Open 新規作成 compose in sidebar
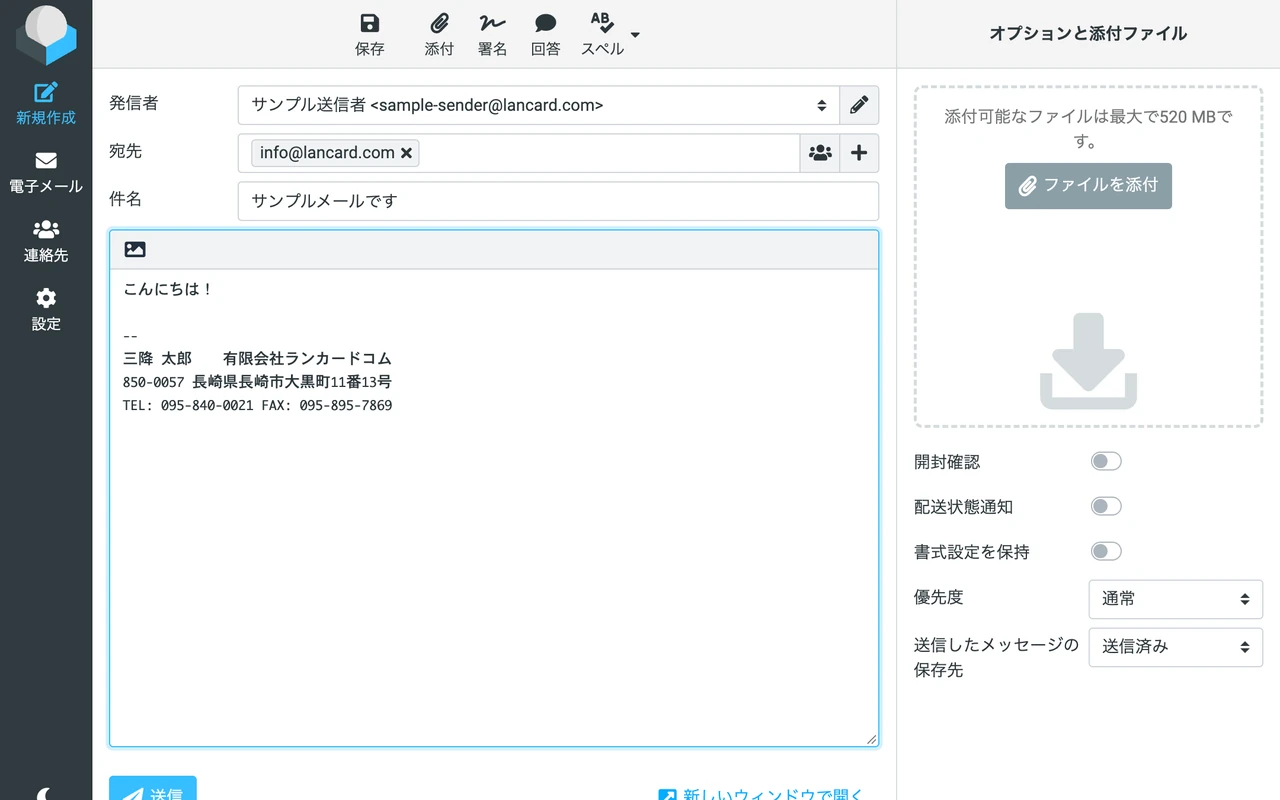 (46, 104)
